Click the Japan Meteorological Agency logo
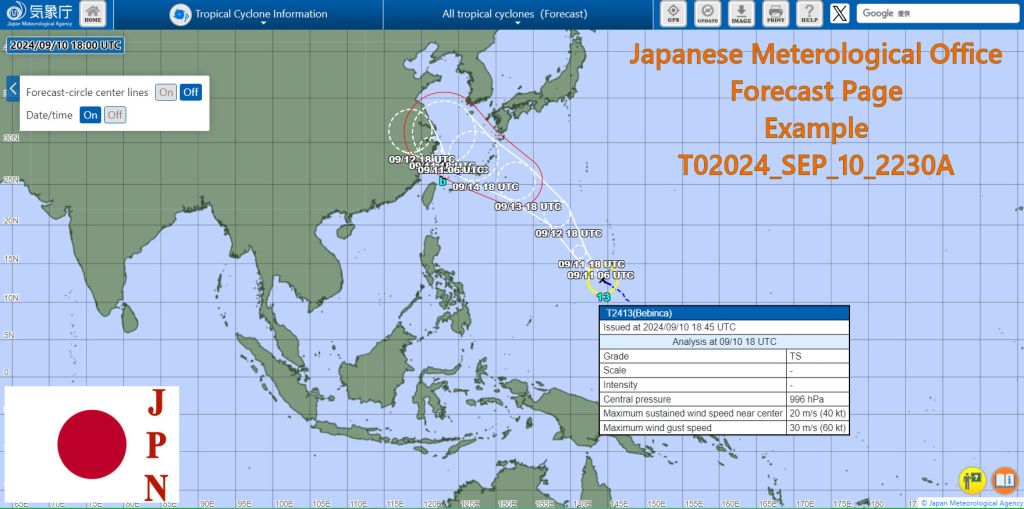 (36, 14)
